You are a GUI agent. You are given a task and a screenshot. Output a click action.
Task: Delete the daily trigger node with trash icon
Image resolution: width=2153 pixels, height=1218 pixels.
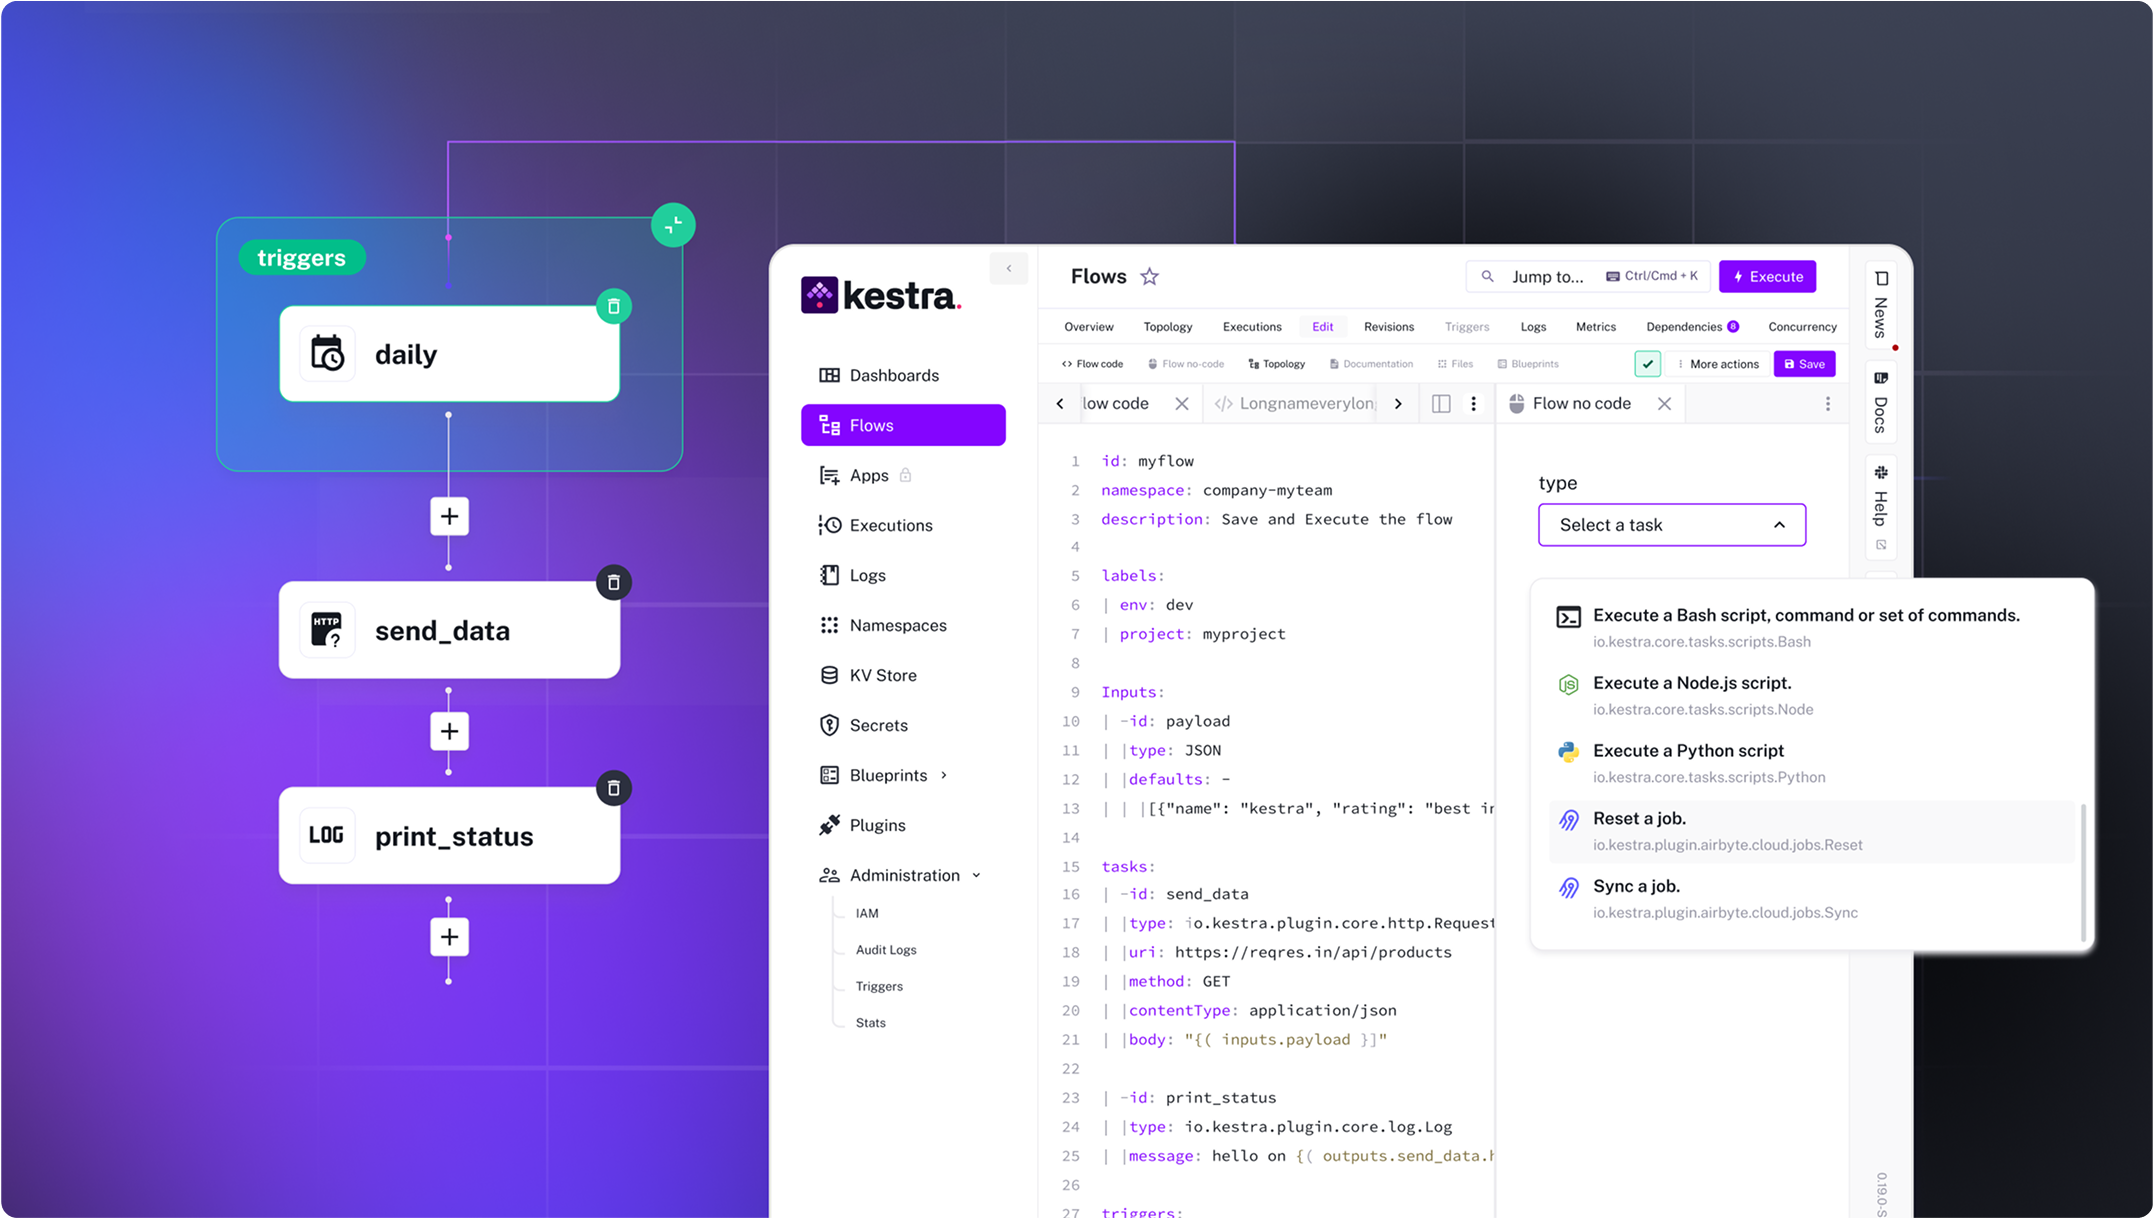tap(614, 306)
